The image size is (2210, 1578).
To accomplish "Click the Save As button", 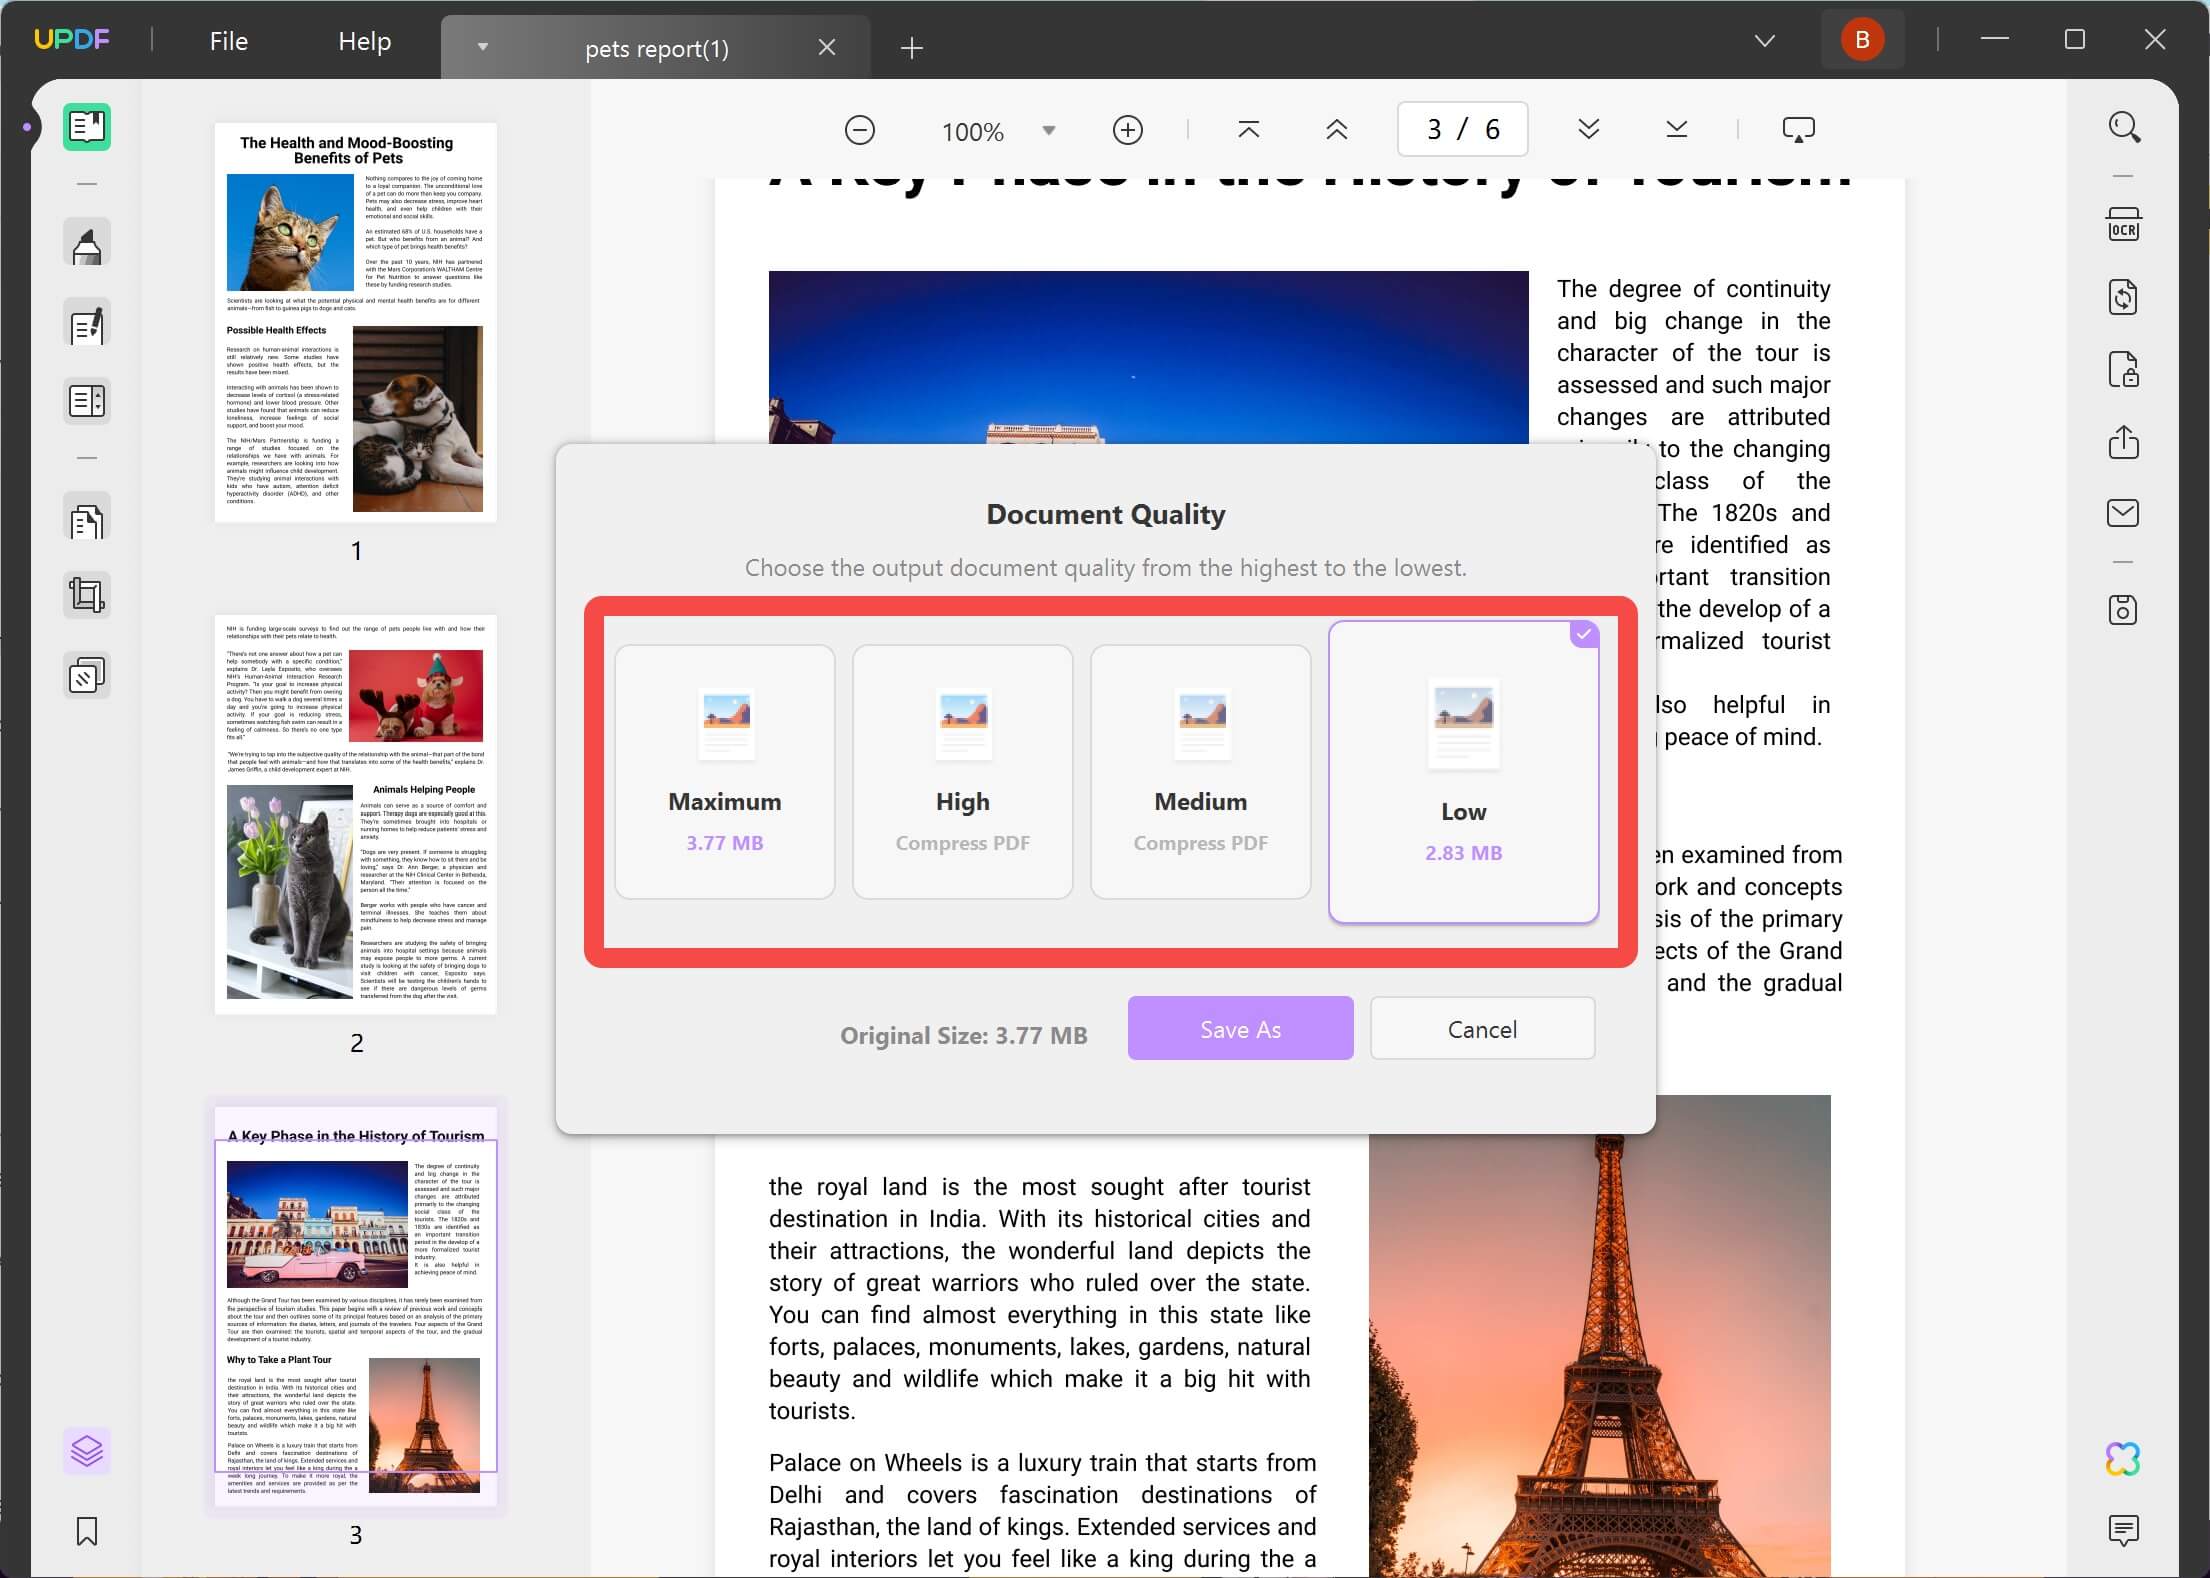I will point(1240,1028).
